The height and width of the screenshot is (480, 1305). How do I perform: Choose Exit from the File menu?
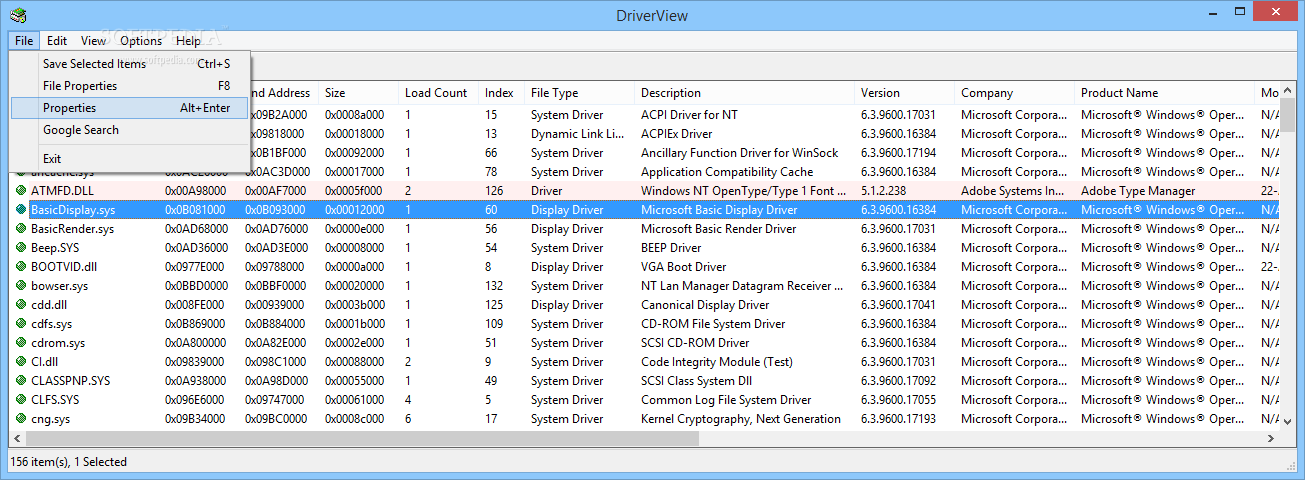(x=129, y=158)
